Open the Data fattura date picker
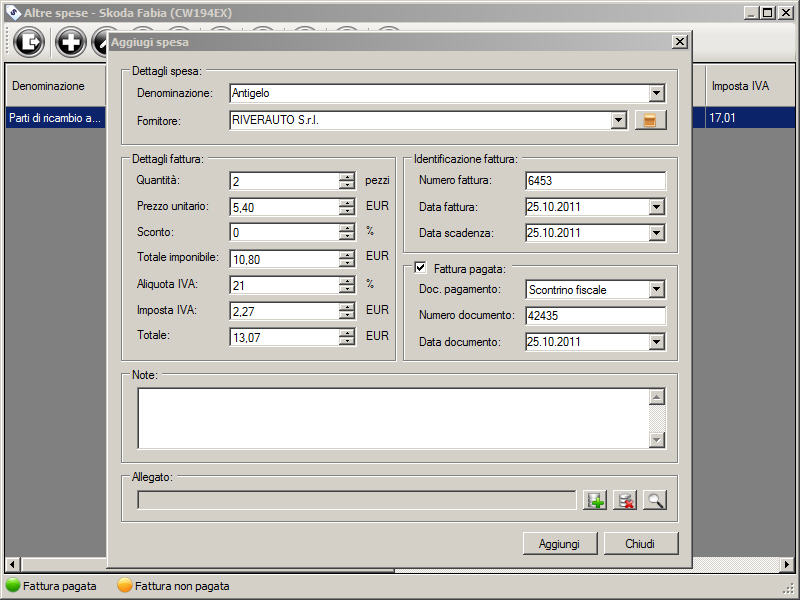The width and height of the screenshot is (800, 600). [x=657, y=207]
